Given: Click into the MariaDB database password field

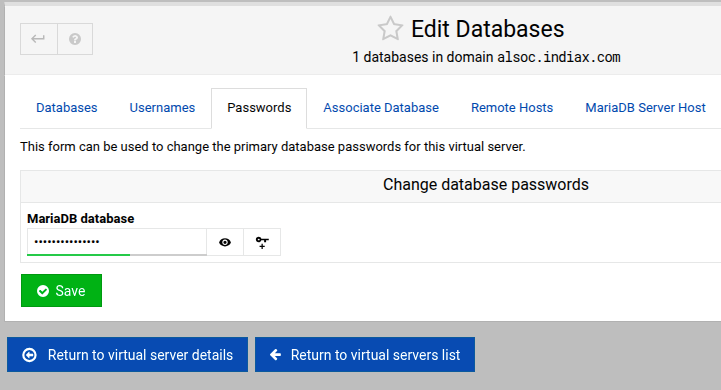Looking at the screenshot, I should [117, 241].
